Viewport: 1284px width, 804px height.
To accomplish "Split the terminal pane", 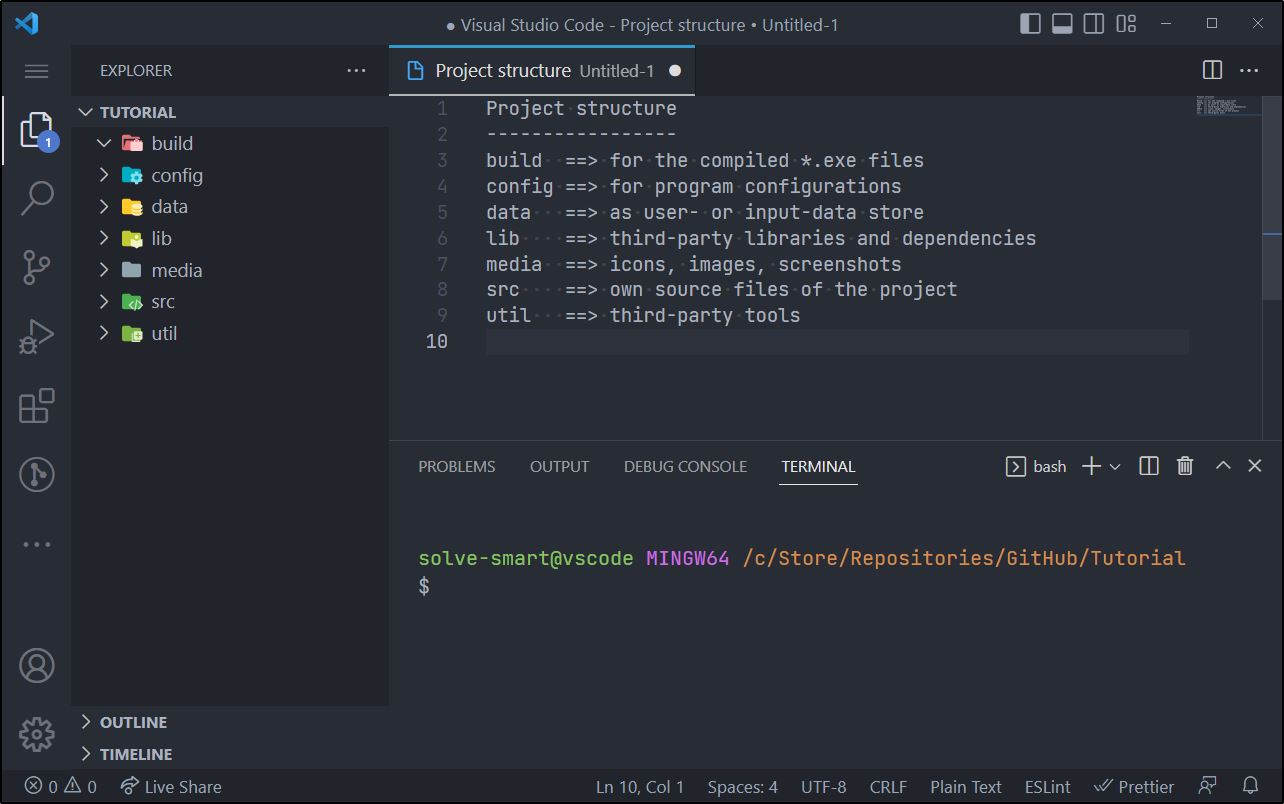I will point(1147,465).
